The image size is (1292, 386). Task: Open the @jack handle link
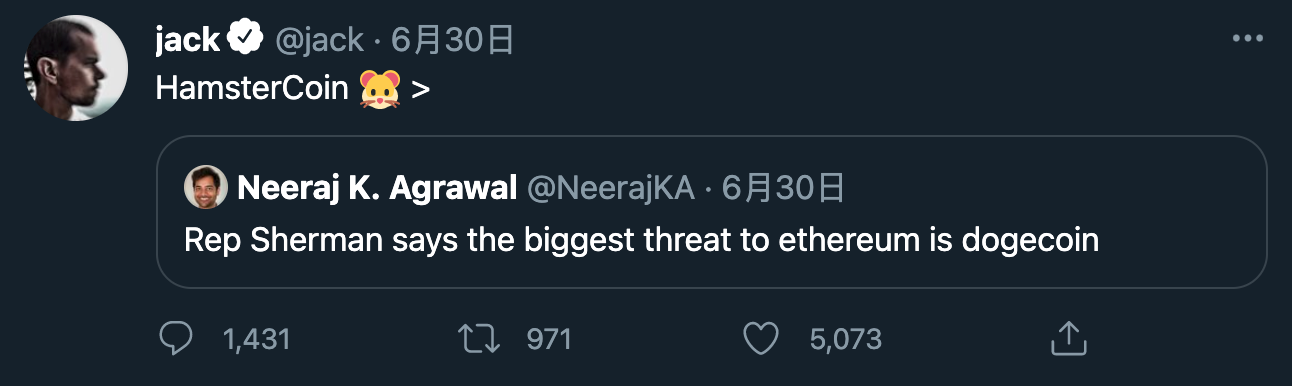pos(319,39)
